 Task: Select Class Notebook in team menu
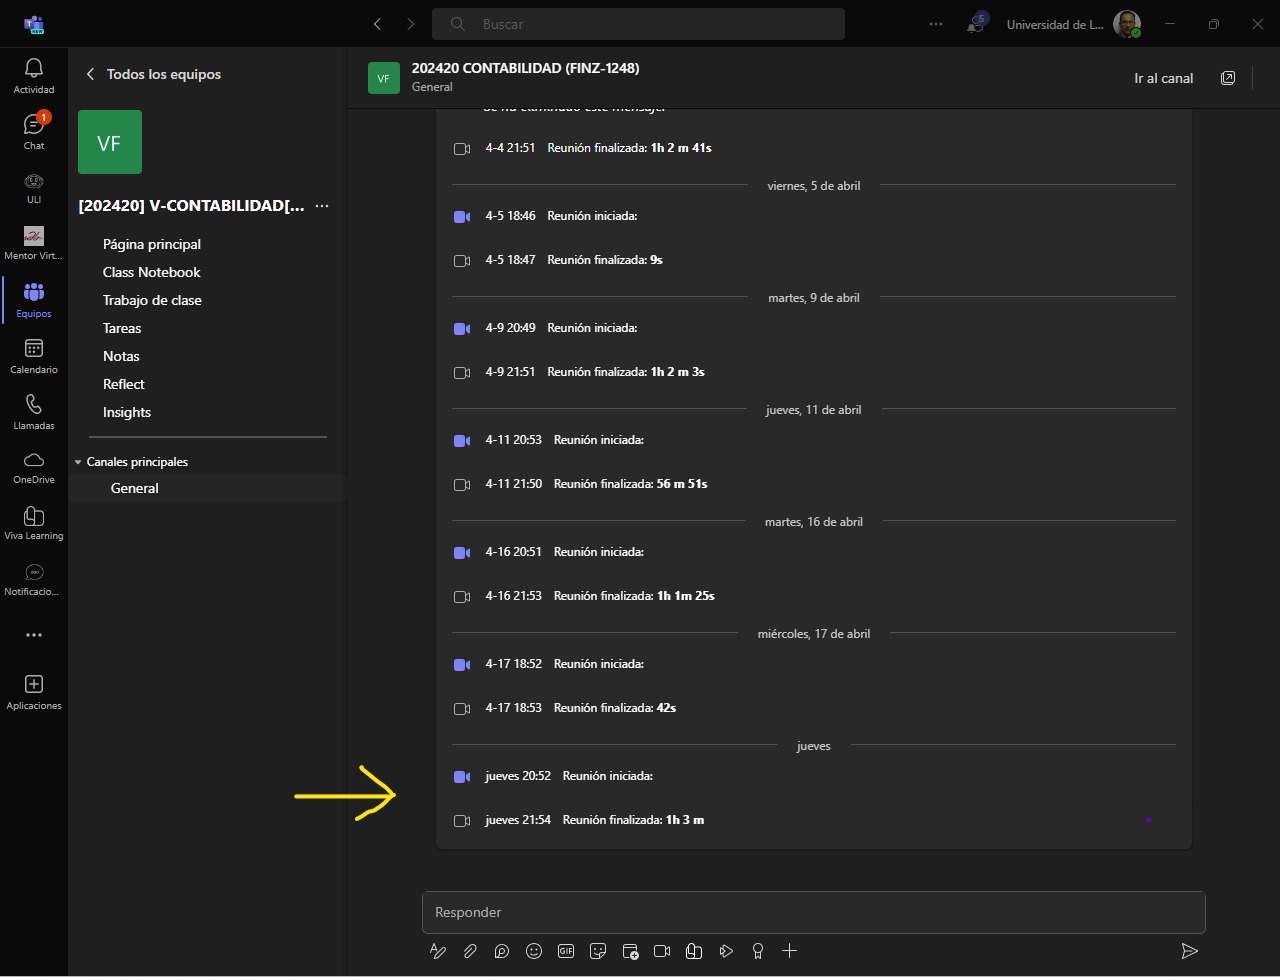tap(152, 272)
